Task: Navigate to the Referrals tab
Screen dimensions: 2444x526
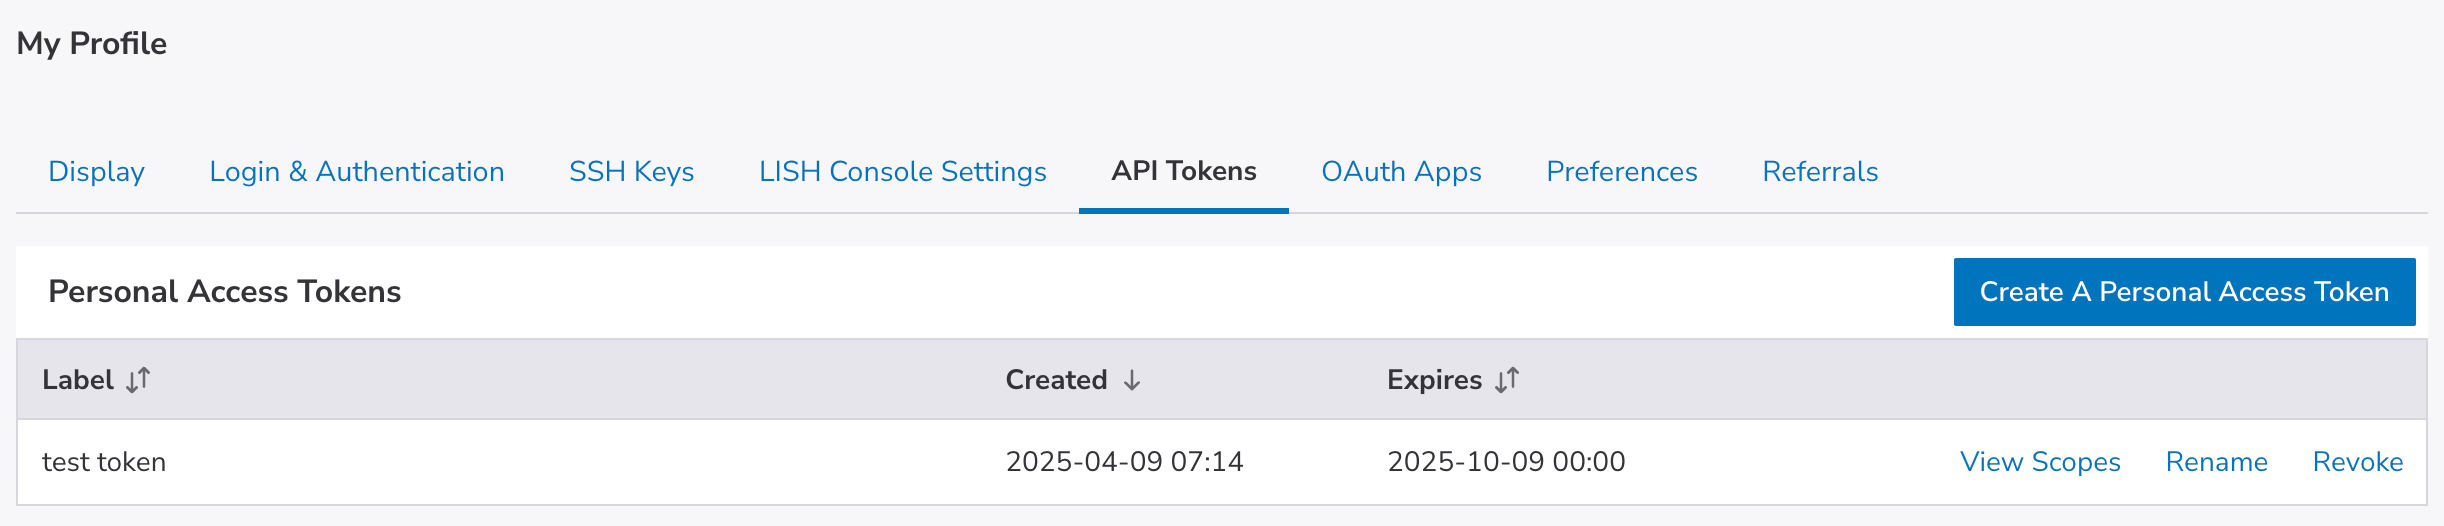Action: tap(1820, 172)
